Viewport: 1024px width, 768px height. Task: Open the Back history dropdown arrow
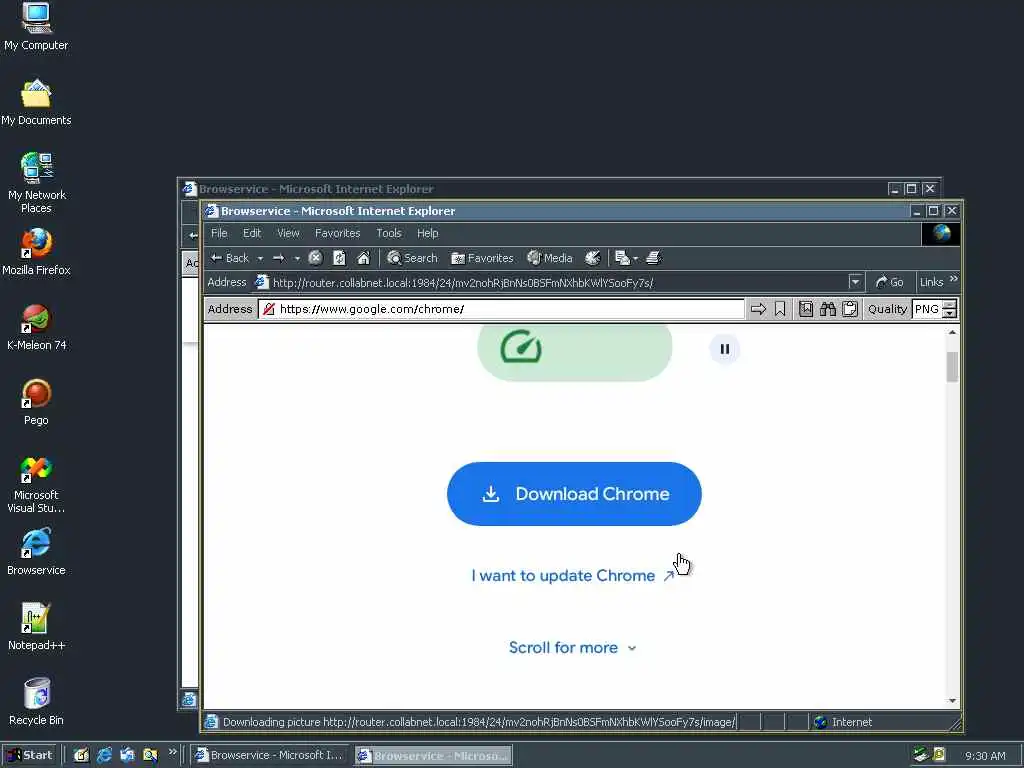[x=260, y=259]
